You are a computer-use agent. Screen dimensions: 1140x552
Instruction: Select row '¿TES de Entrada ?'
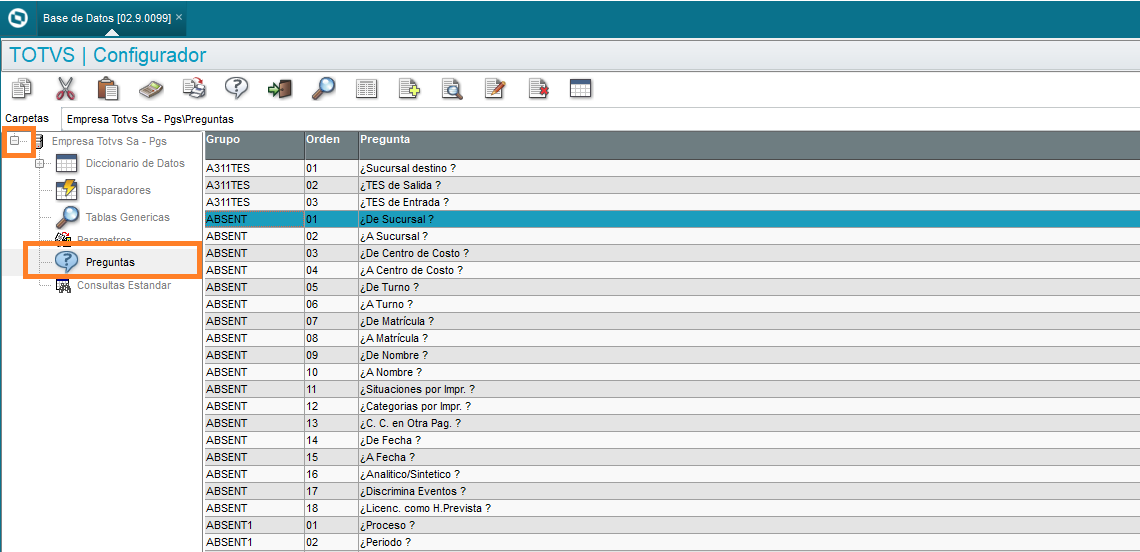672,202
